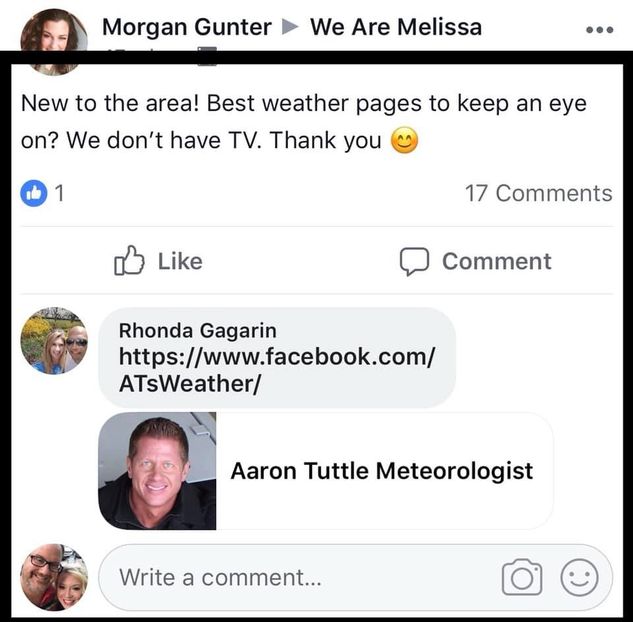The image size is (633, 622).
Task: Follow the facebook.com/ATsWeather link
Action: point(277,370)
